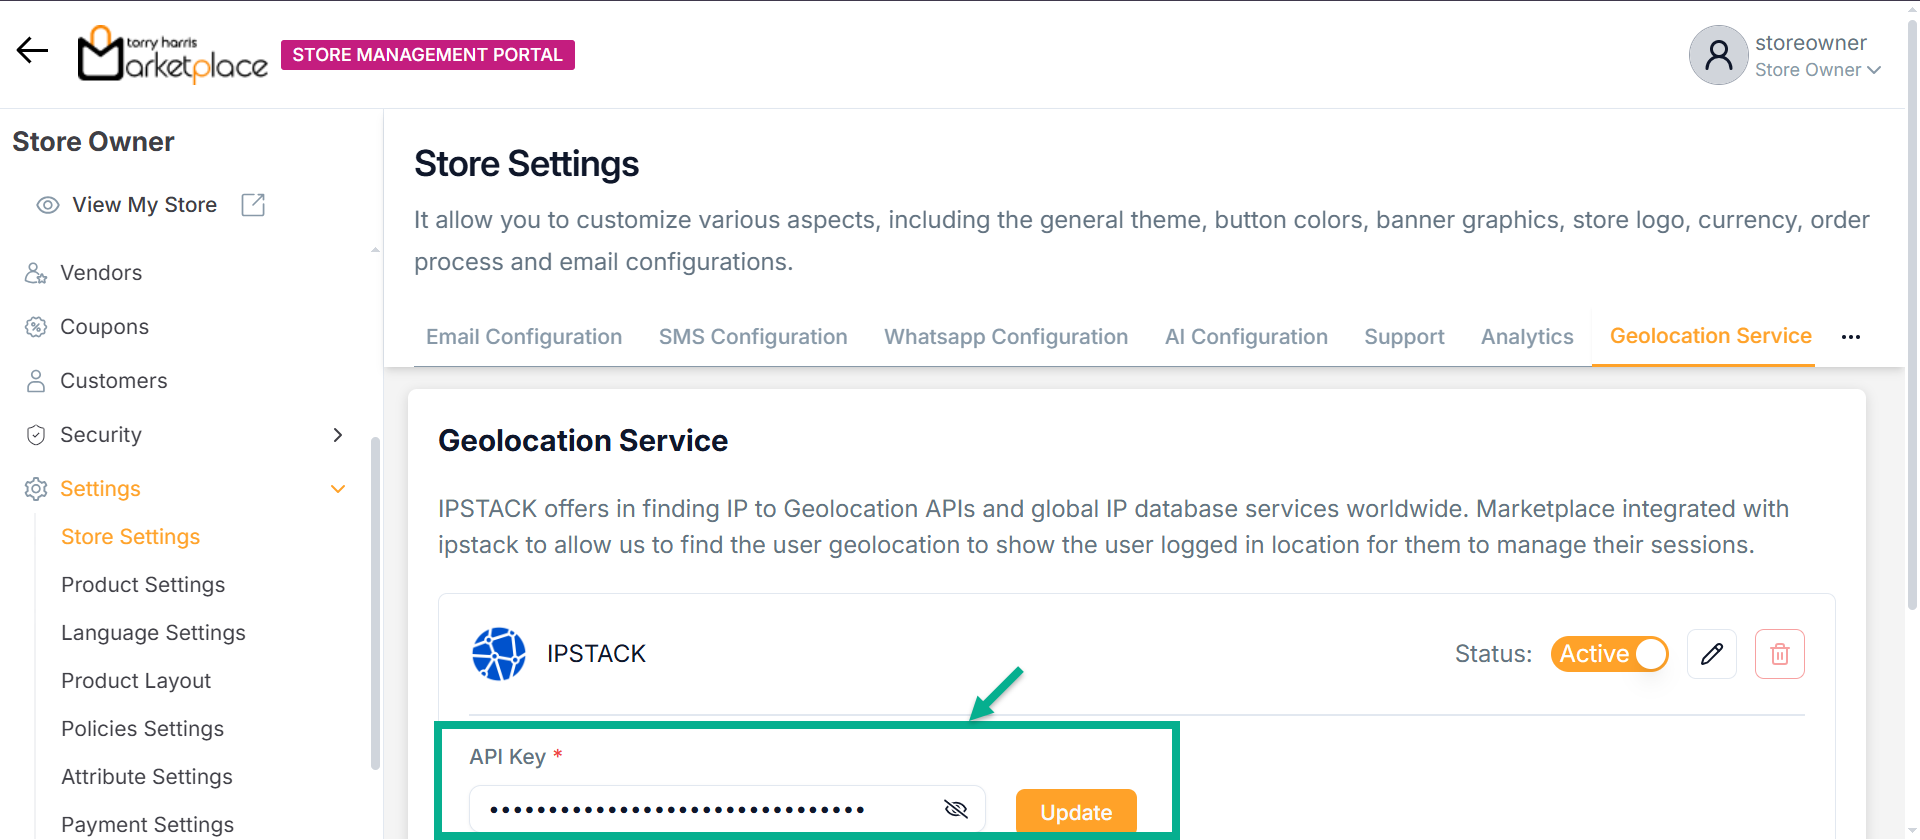Show the hidden API key value
Image resolution: width=1920 pixels, height=840 pixels.
click(956, 809)
